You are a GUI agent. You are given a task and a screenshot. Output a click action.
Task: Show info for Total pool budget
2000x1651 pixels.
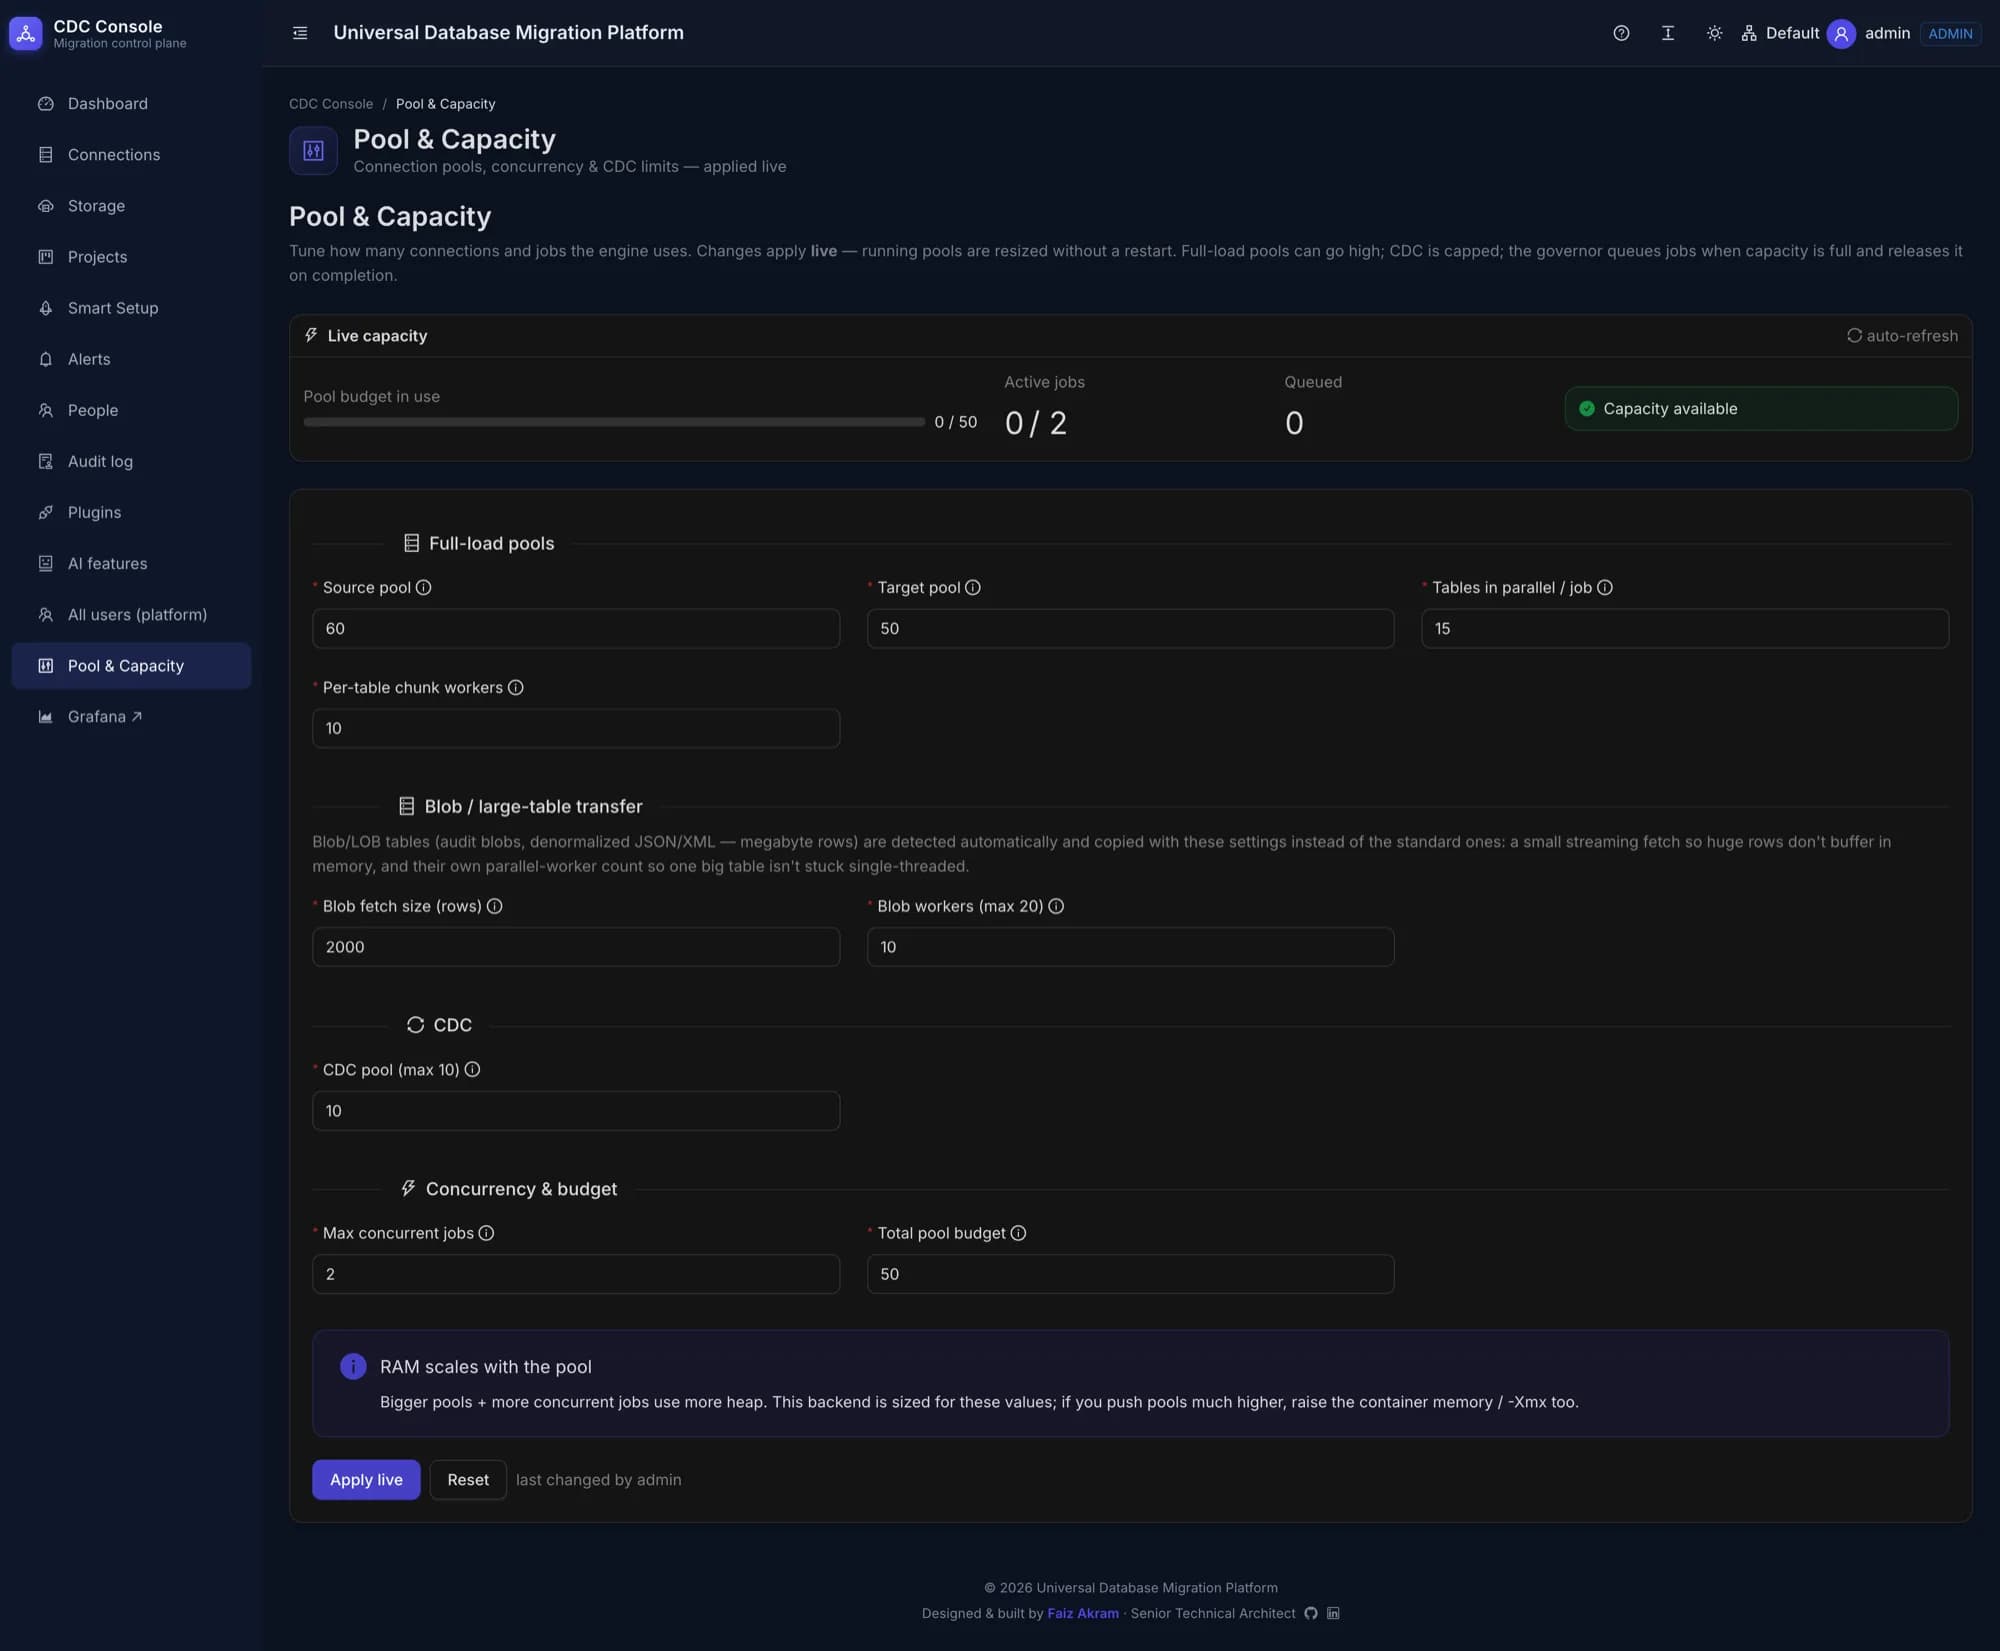[1018, 1233]
